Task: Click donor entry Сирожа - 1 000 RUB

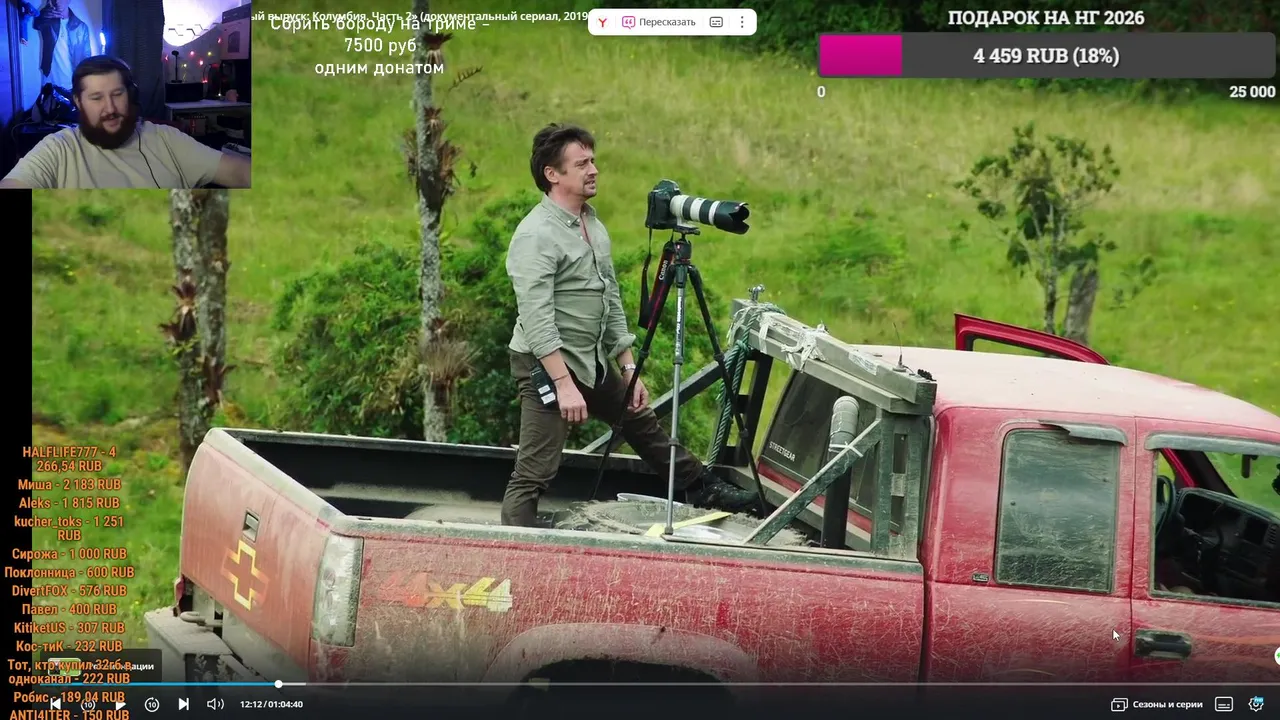Action: (69, 554)
